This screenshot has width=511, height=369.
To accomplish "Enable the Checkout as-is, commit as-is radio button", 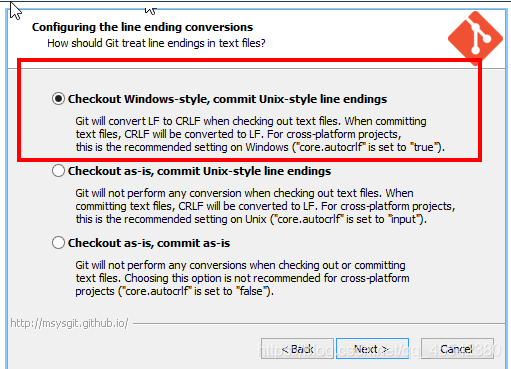I will tap(58, 243).
